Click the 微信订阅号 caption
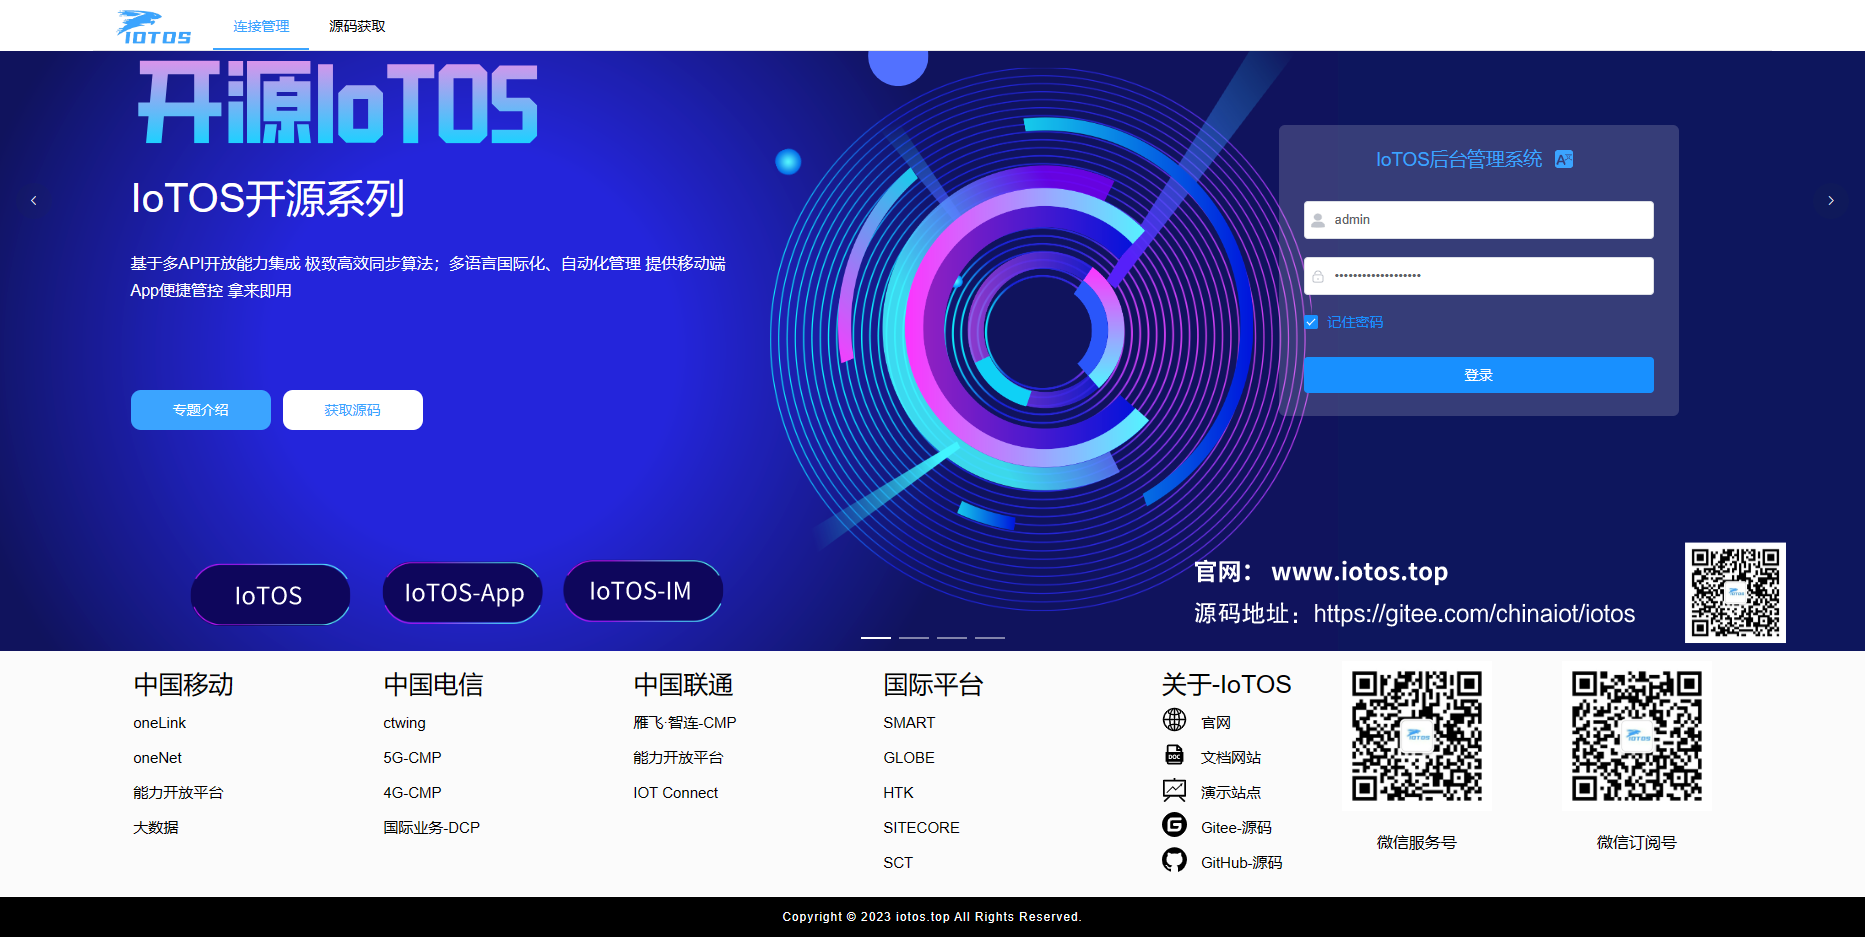The width and height of the screenshot is (1865, 937). coord(1637,843)
